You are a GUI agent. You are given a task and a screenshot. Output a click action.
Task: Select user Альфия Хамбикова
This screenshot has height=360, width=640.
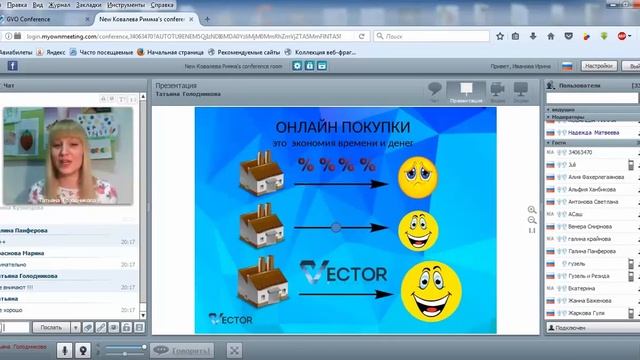592,189
